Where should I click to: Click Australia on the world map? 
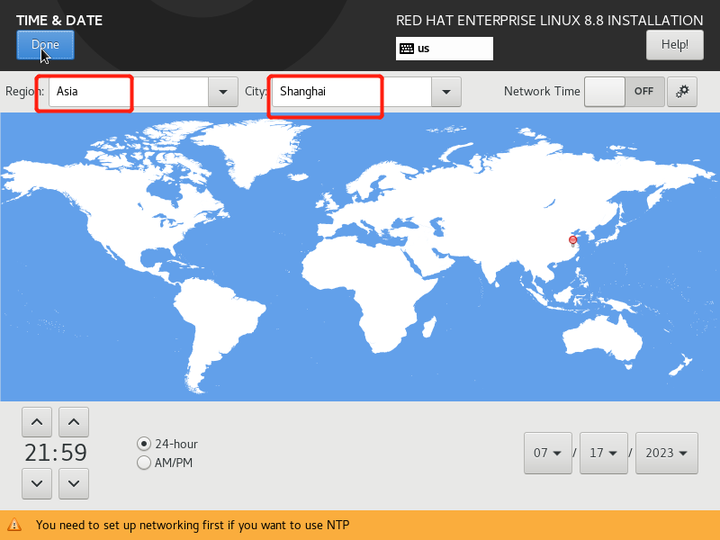pyautogui.click(x=602, y=341)
